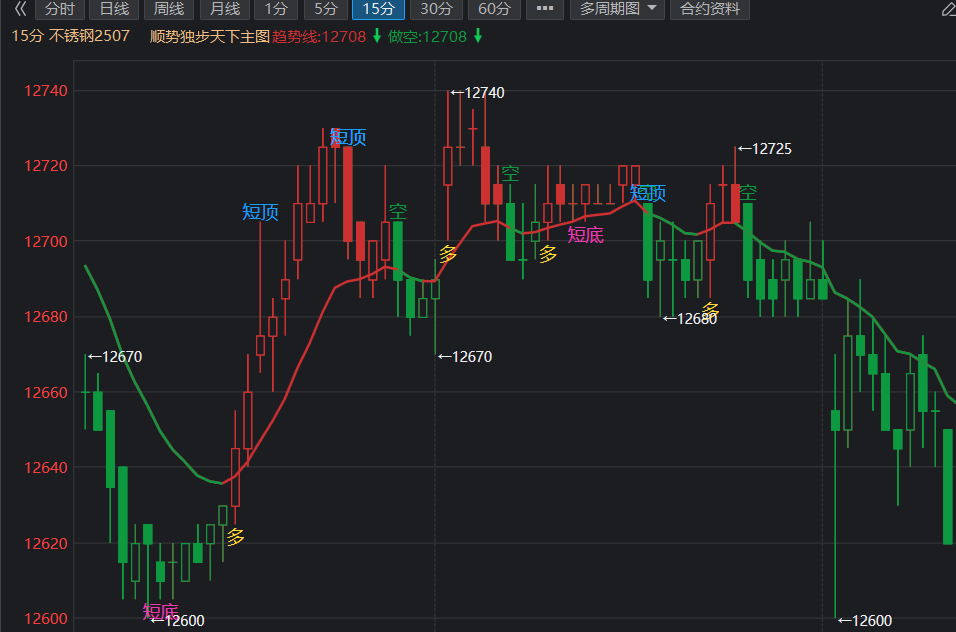Image resolution: width=956 pixels, height=632 pixels.
Task: Click the 做空:12708 indicator value
Action: pos(427,37)
